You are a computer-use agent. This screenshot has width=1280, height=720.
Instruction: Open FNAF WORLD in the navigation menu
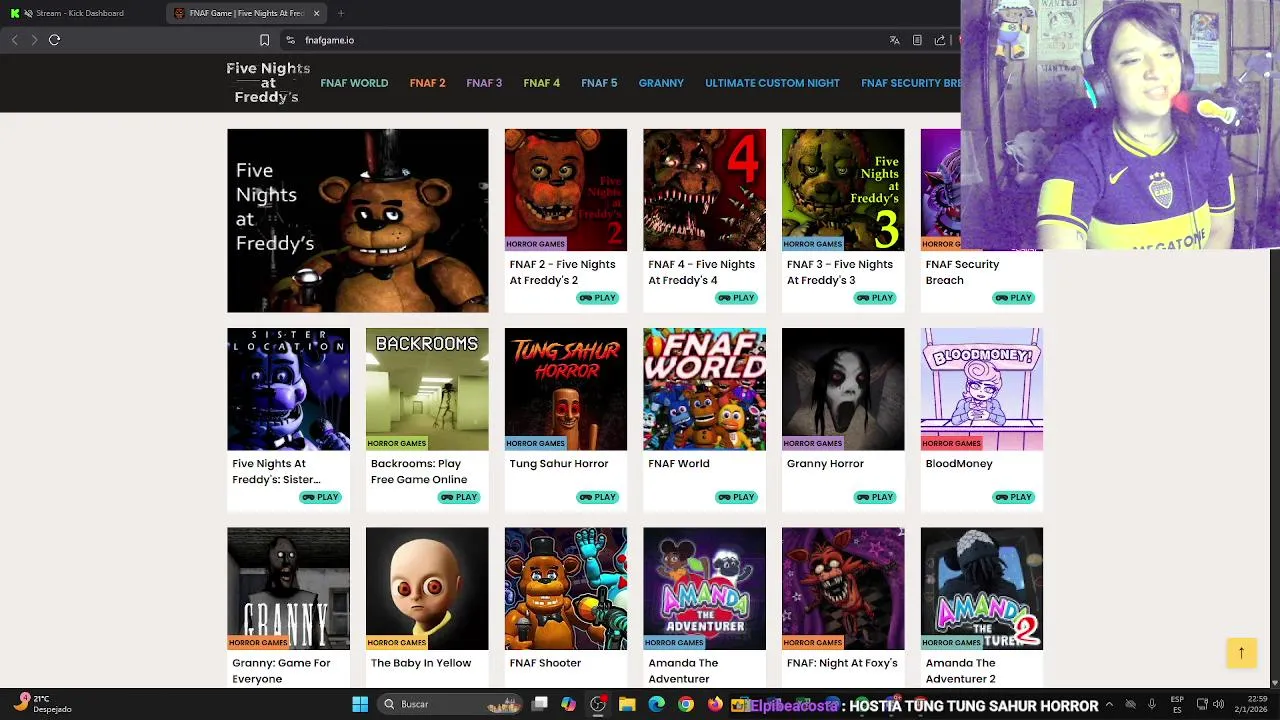354,83
